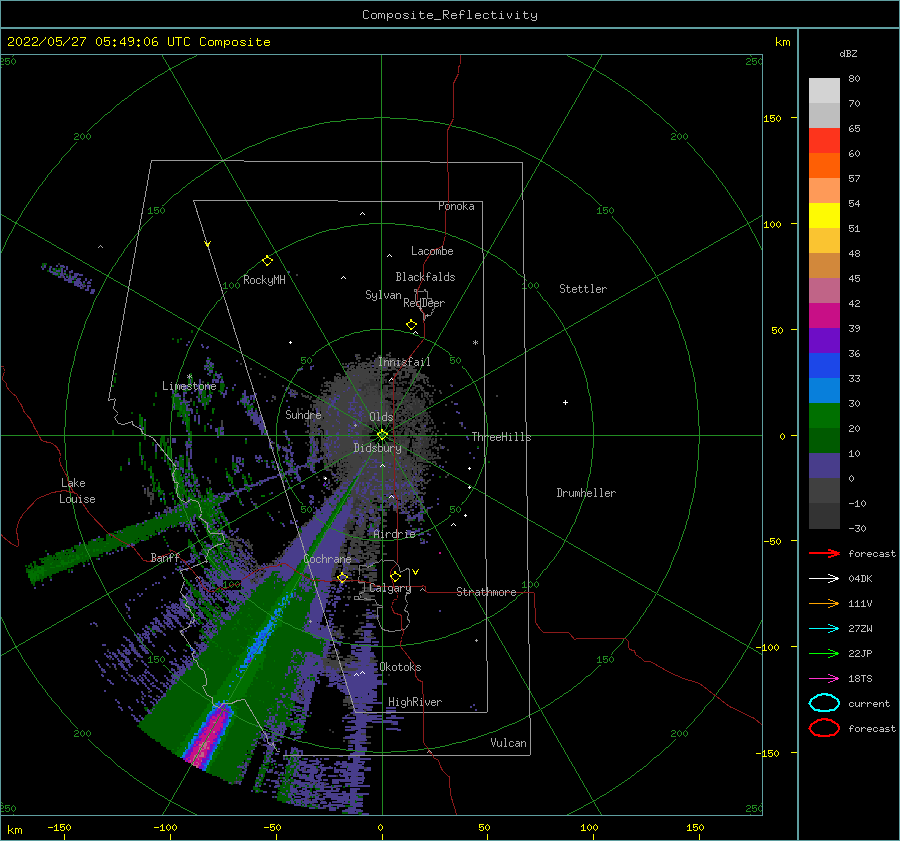Click the Sundre city label
Viewport: 900px width, 841px height.
[303, 414]
